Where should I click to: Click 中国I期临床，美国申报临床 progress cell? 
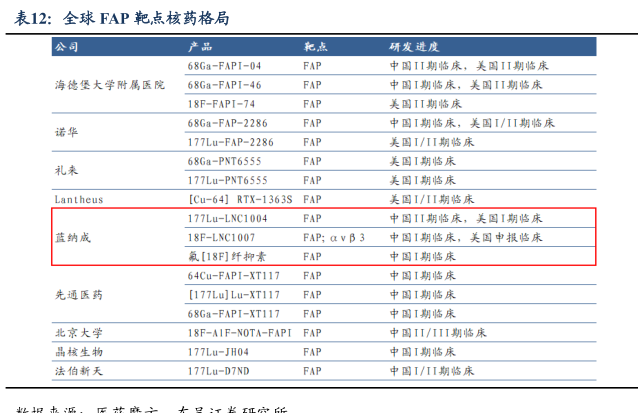pyautogui.click(x=466, y=238)
